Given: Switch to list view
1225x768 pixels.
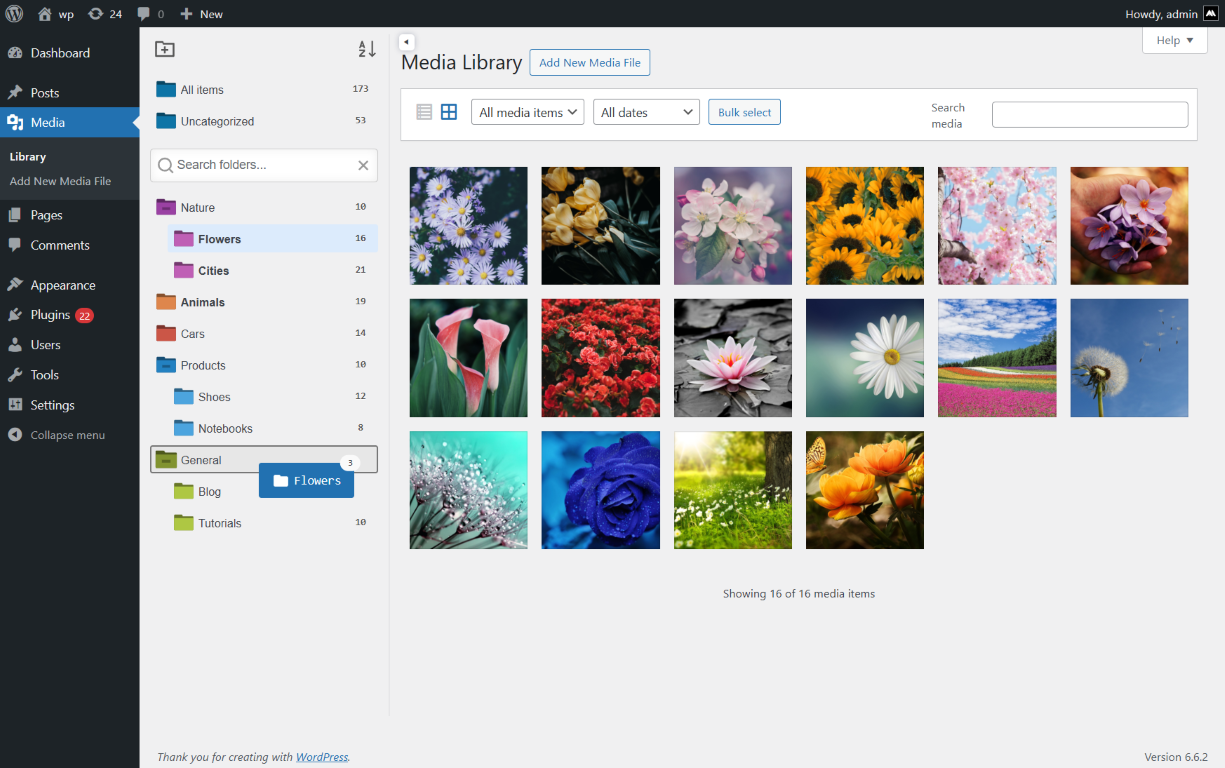Looking at the screenshot, I should point(424,112).
